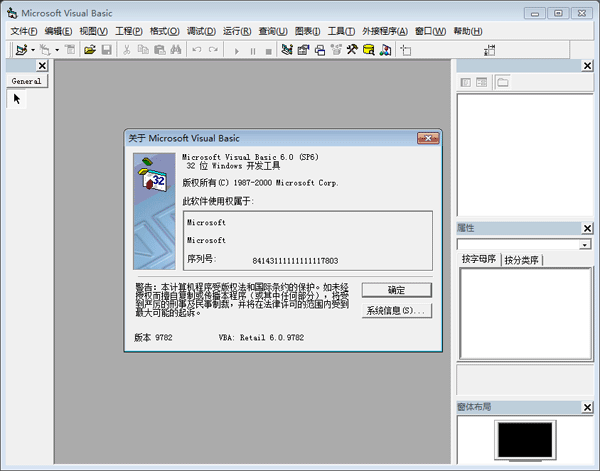The width and height of the screenshot is (600, 471).
Task: Expand the Add Form dropdown arrow
Action: (57, 50)
